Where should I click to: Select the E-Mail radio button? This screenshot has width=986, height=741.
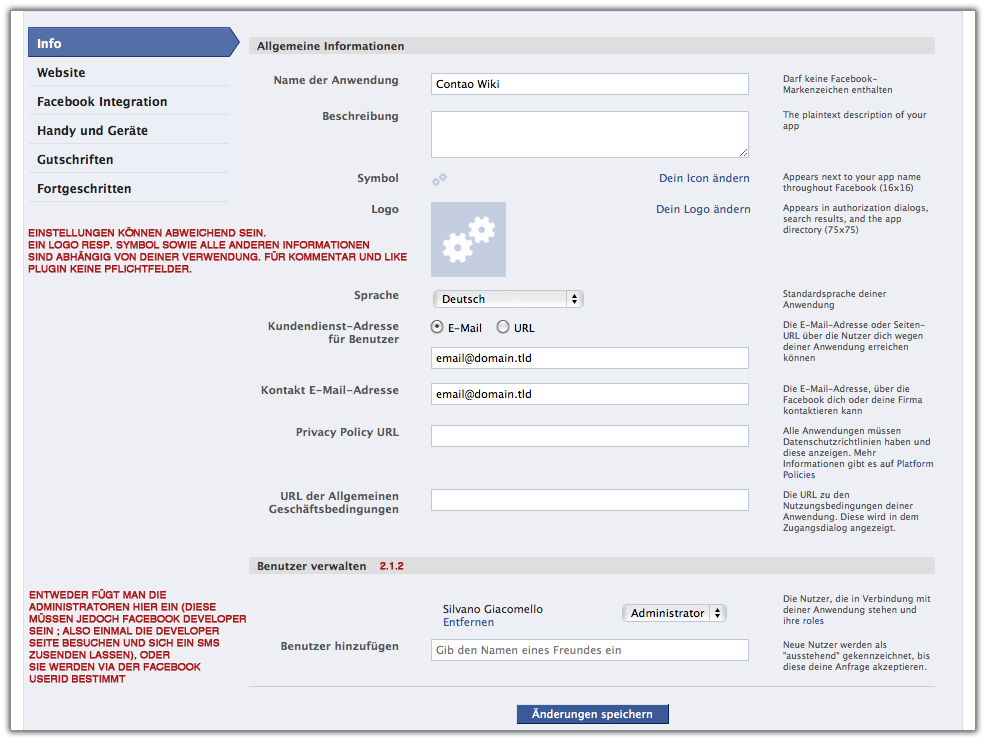click(438, 327)
